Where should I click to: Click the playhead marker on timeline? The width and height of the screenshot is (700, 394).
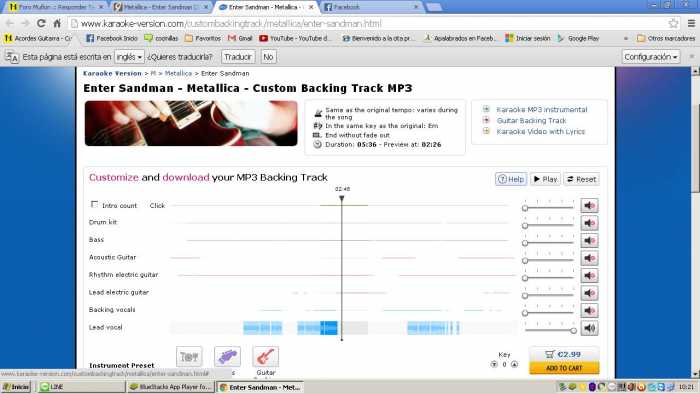coord(342,199)
